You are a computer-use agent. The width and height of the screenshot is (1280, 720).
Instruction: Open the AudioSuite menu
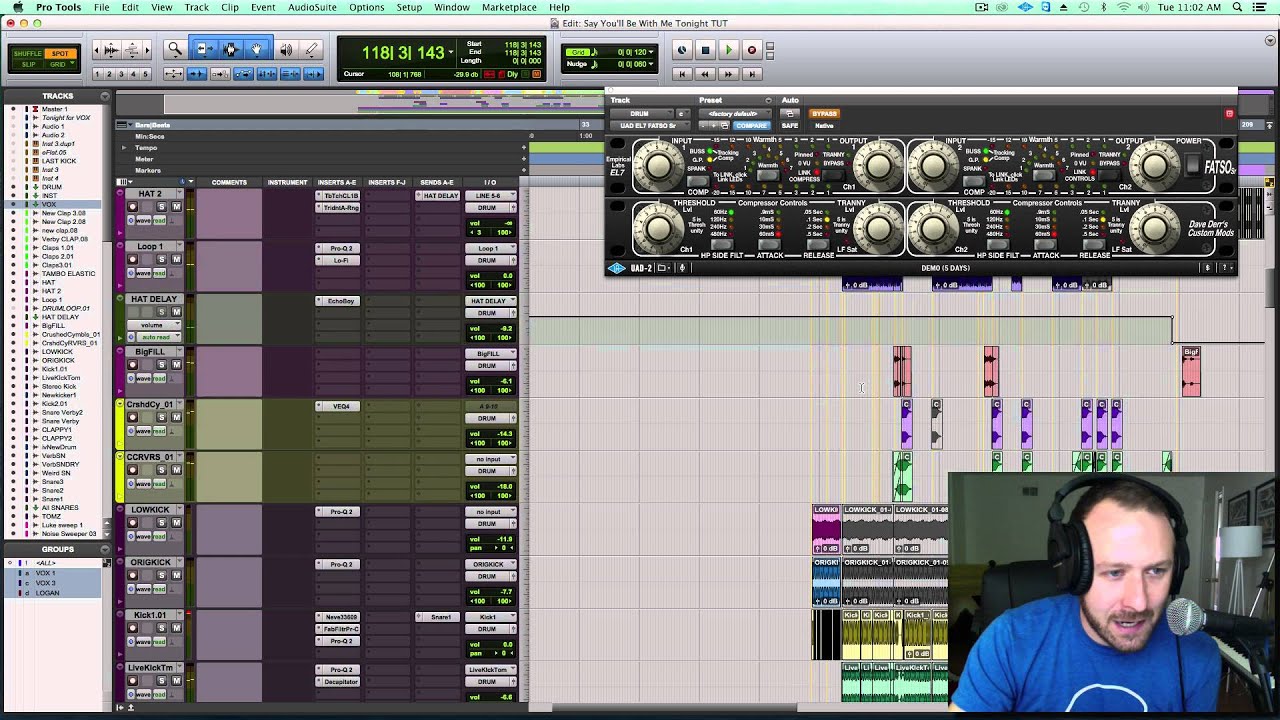312,7
